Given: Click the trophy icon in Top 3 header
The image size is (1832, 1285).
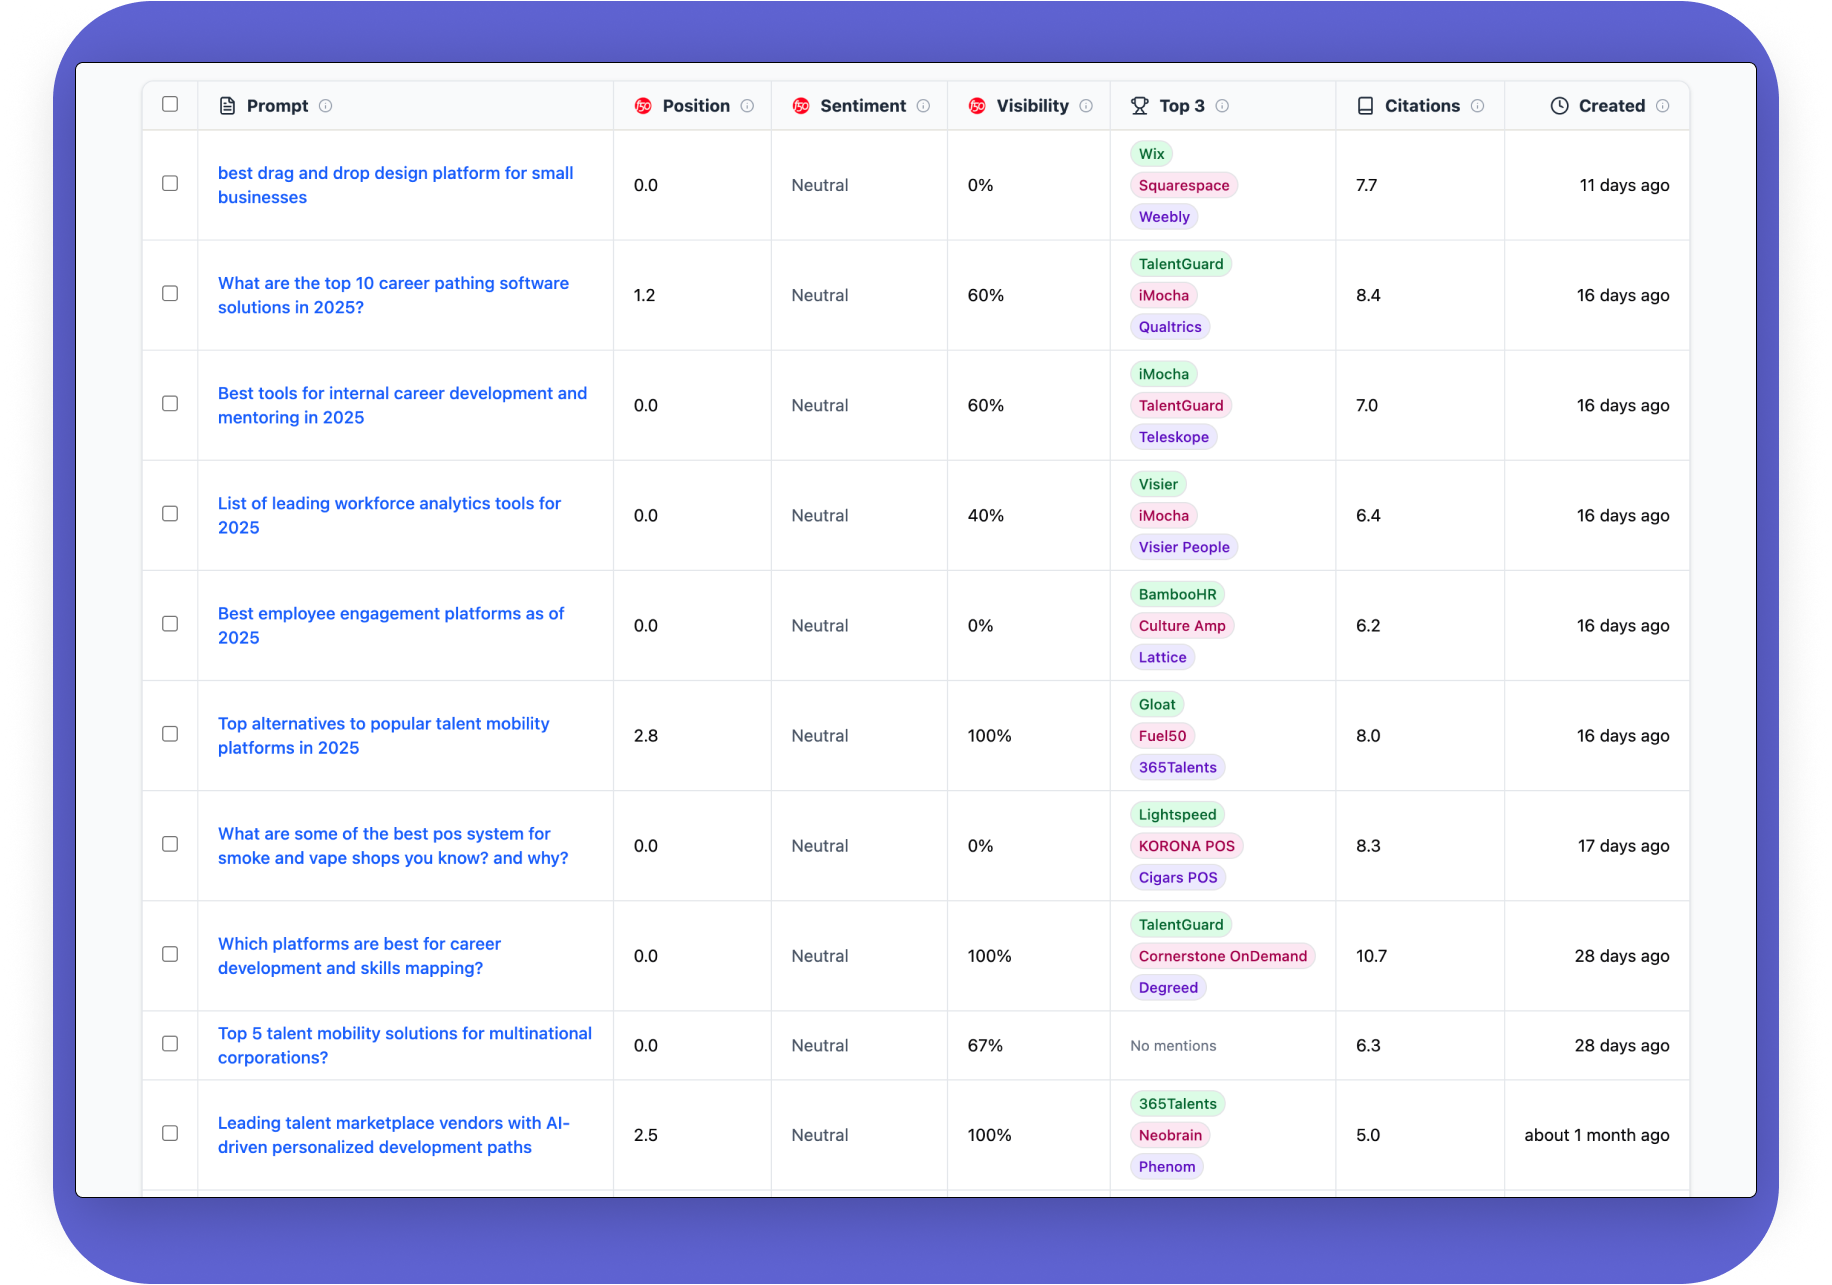Looking at the screenshot, I should [x=1139, y=106].
